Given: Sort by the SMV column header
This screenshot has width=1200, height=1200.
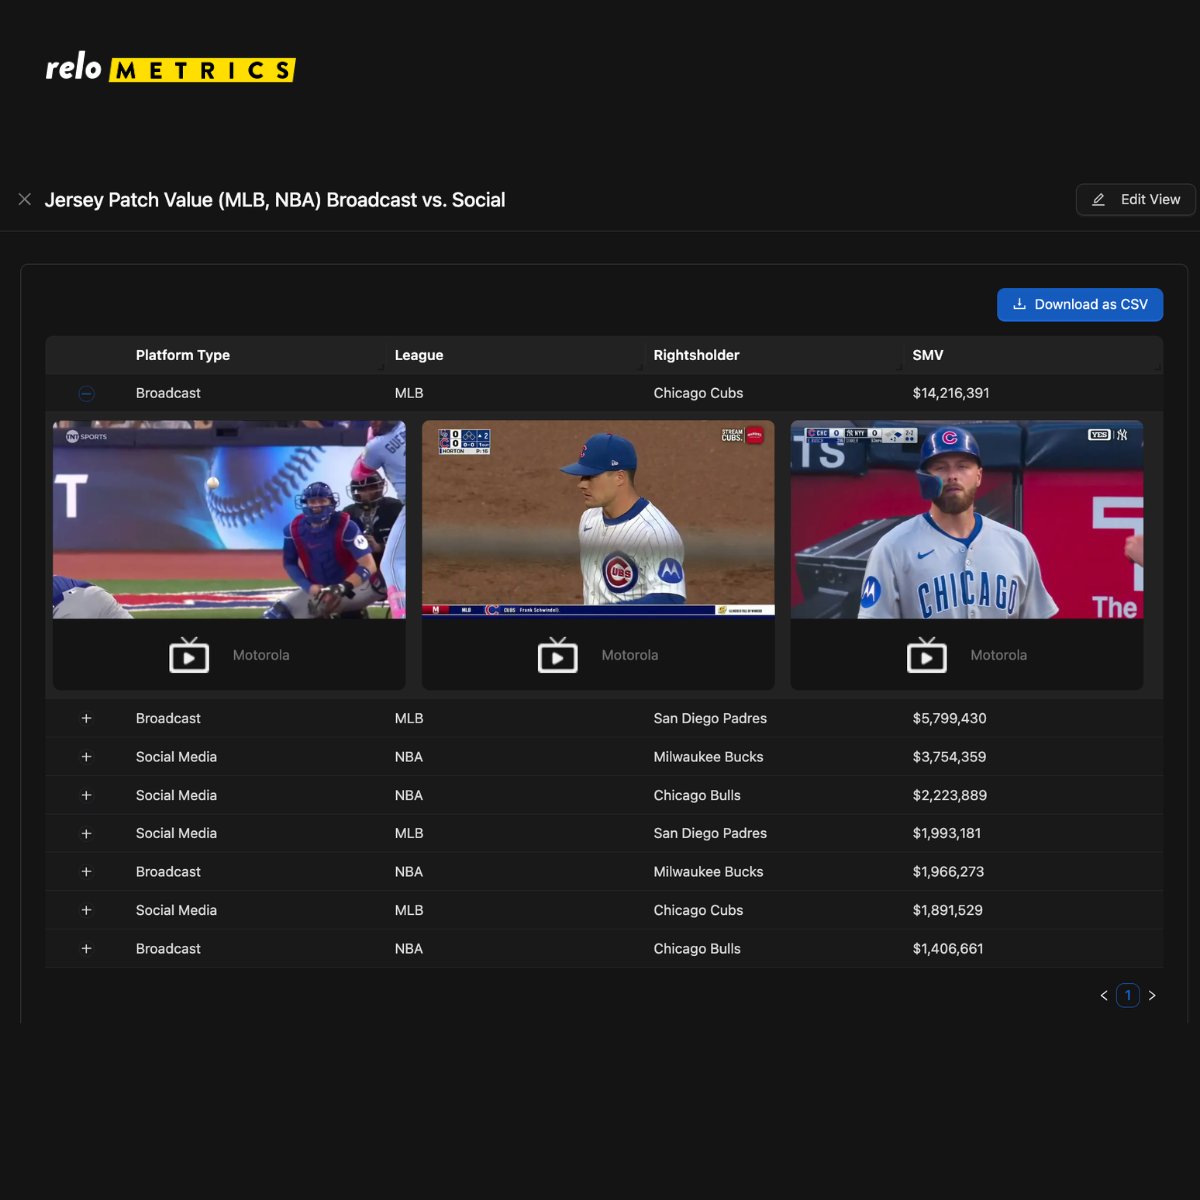Looking at the screenshot, I should pos(928,355).
